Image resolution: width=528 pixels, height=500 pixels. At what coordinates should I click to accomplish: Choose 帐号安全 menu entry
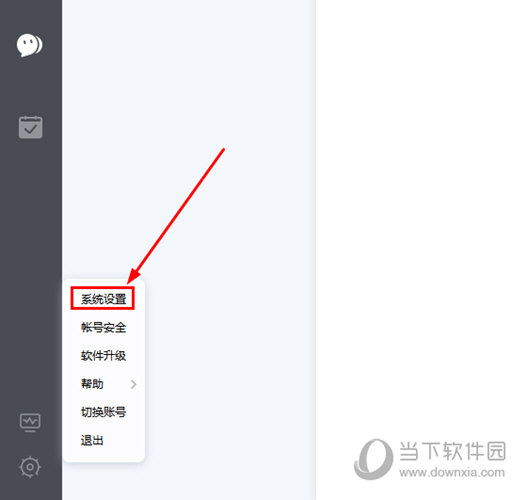pyautogui.click(x=103, y=327)
